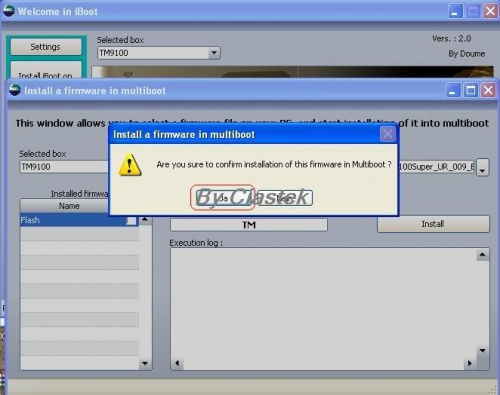Maximize the Install a firmware window
This screenshot has width=500, height=395.
(471, 91)
